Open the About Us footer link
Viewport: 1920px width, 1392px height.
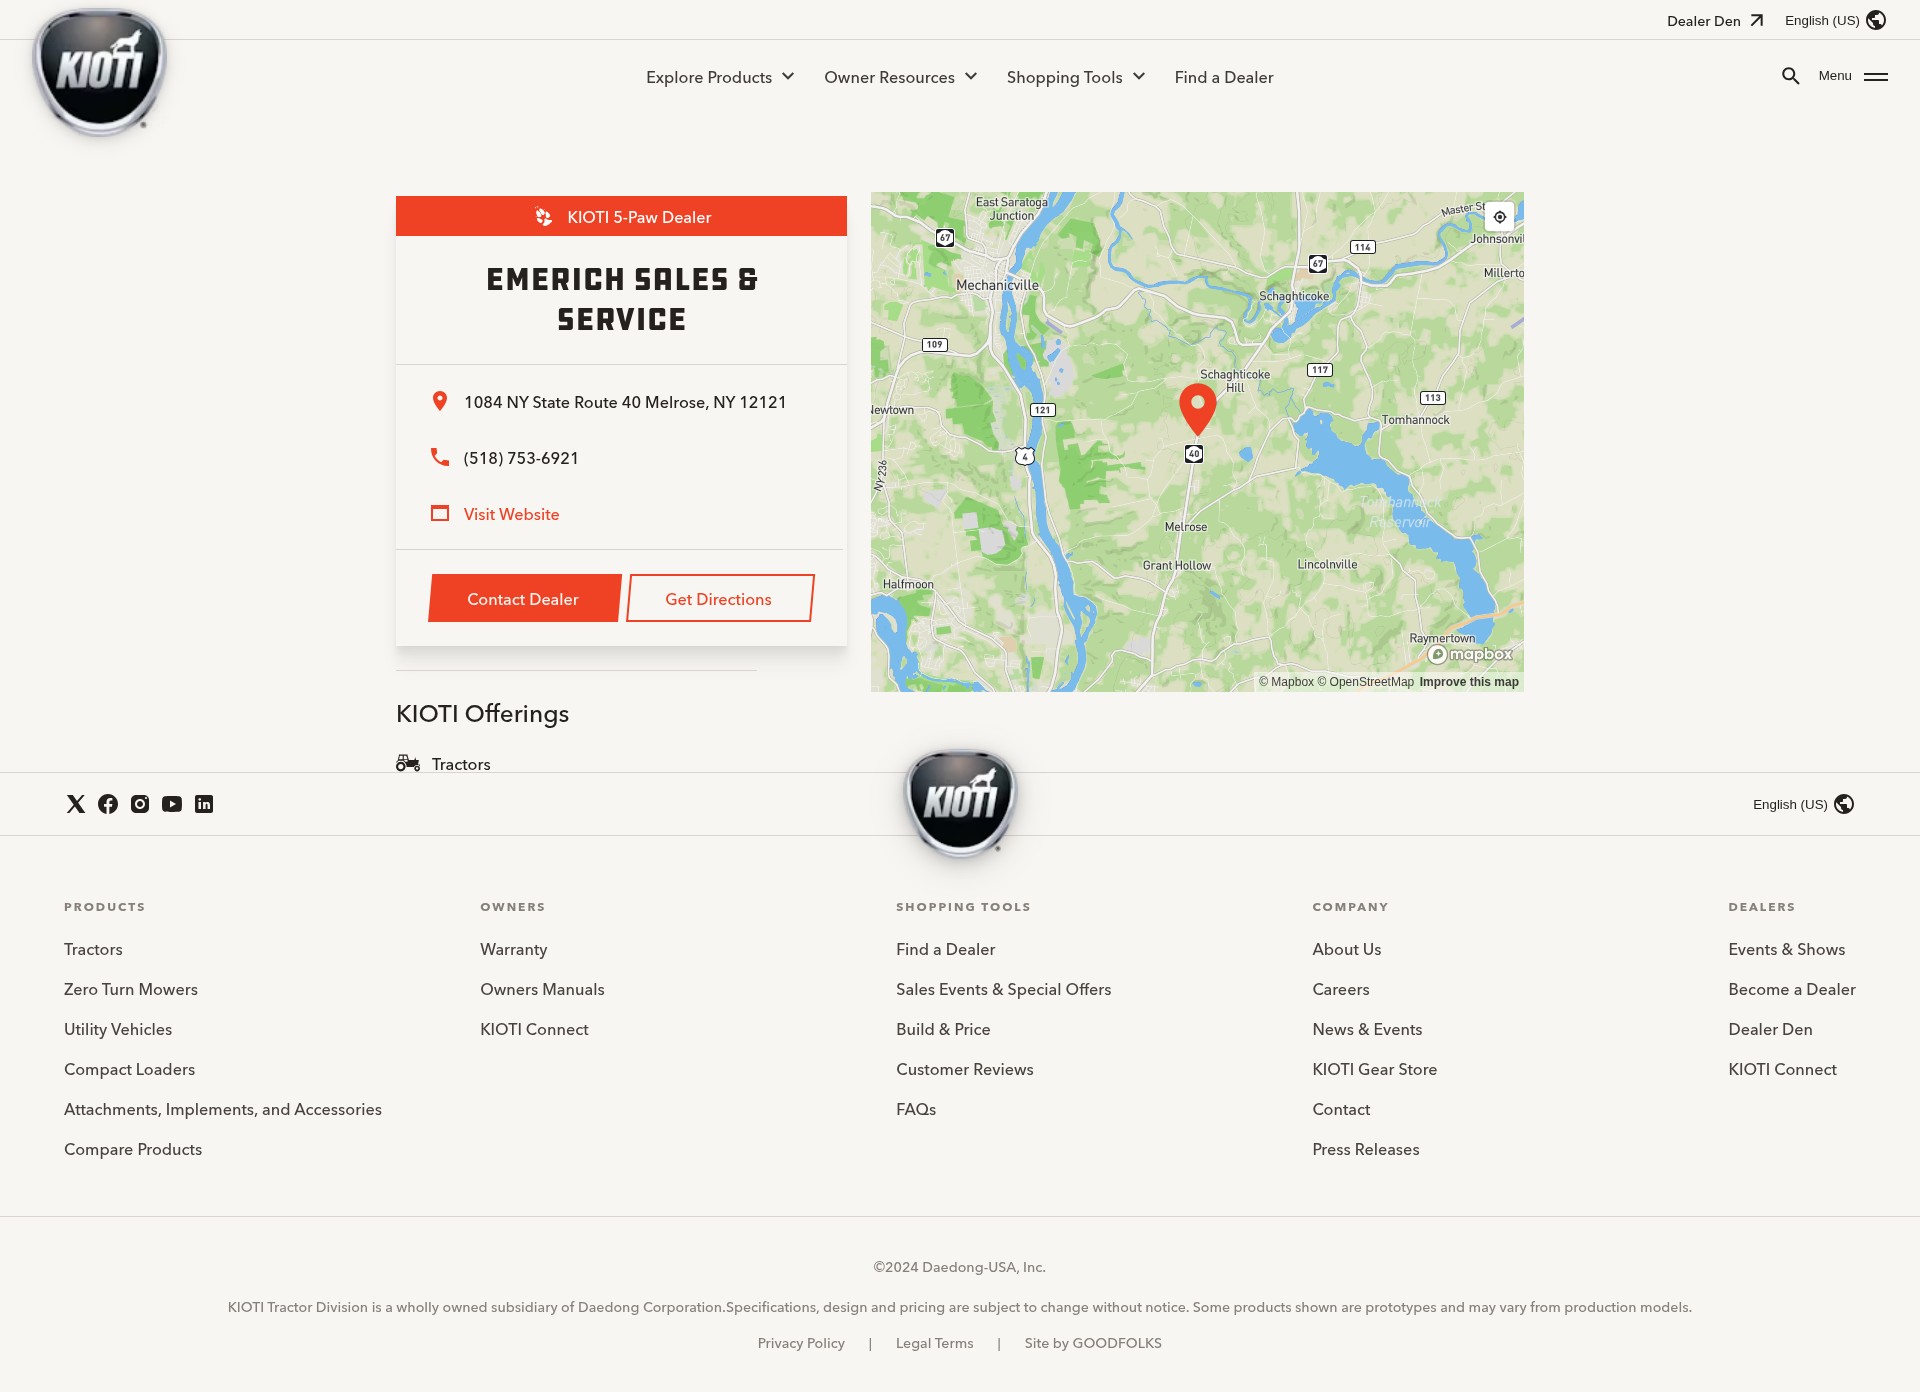coord(1346,949)
